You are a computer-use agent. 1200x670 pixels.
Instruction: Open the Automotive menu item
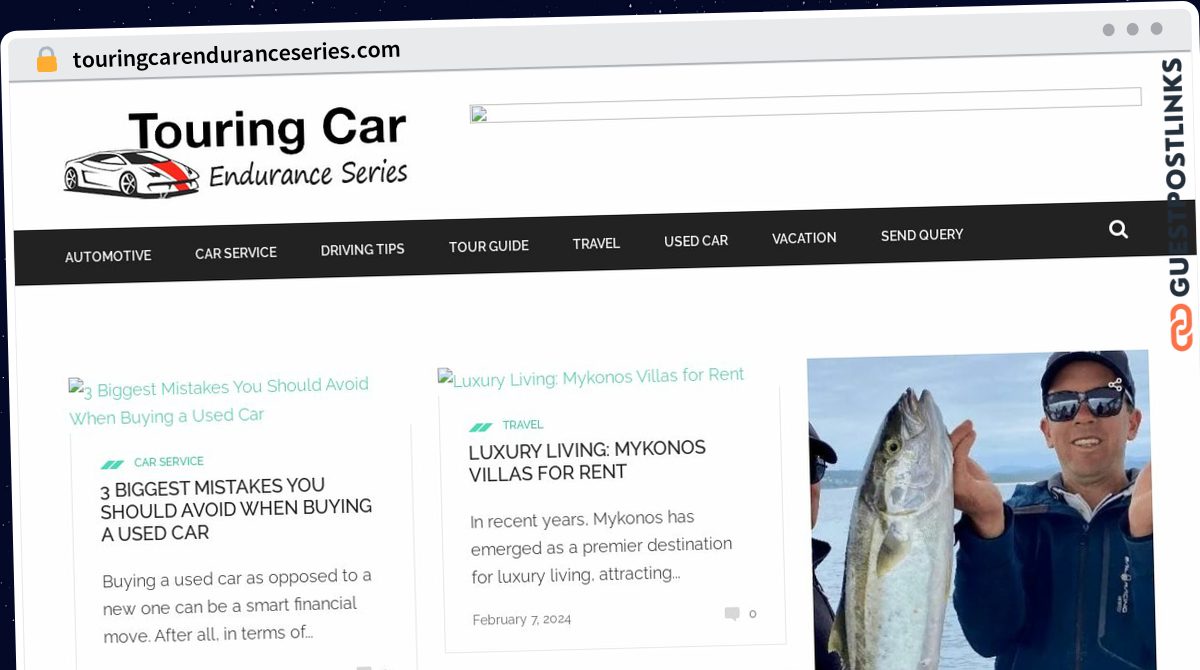tap(108, 256)
